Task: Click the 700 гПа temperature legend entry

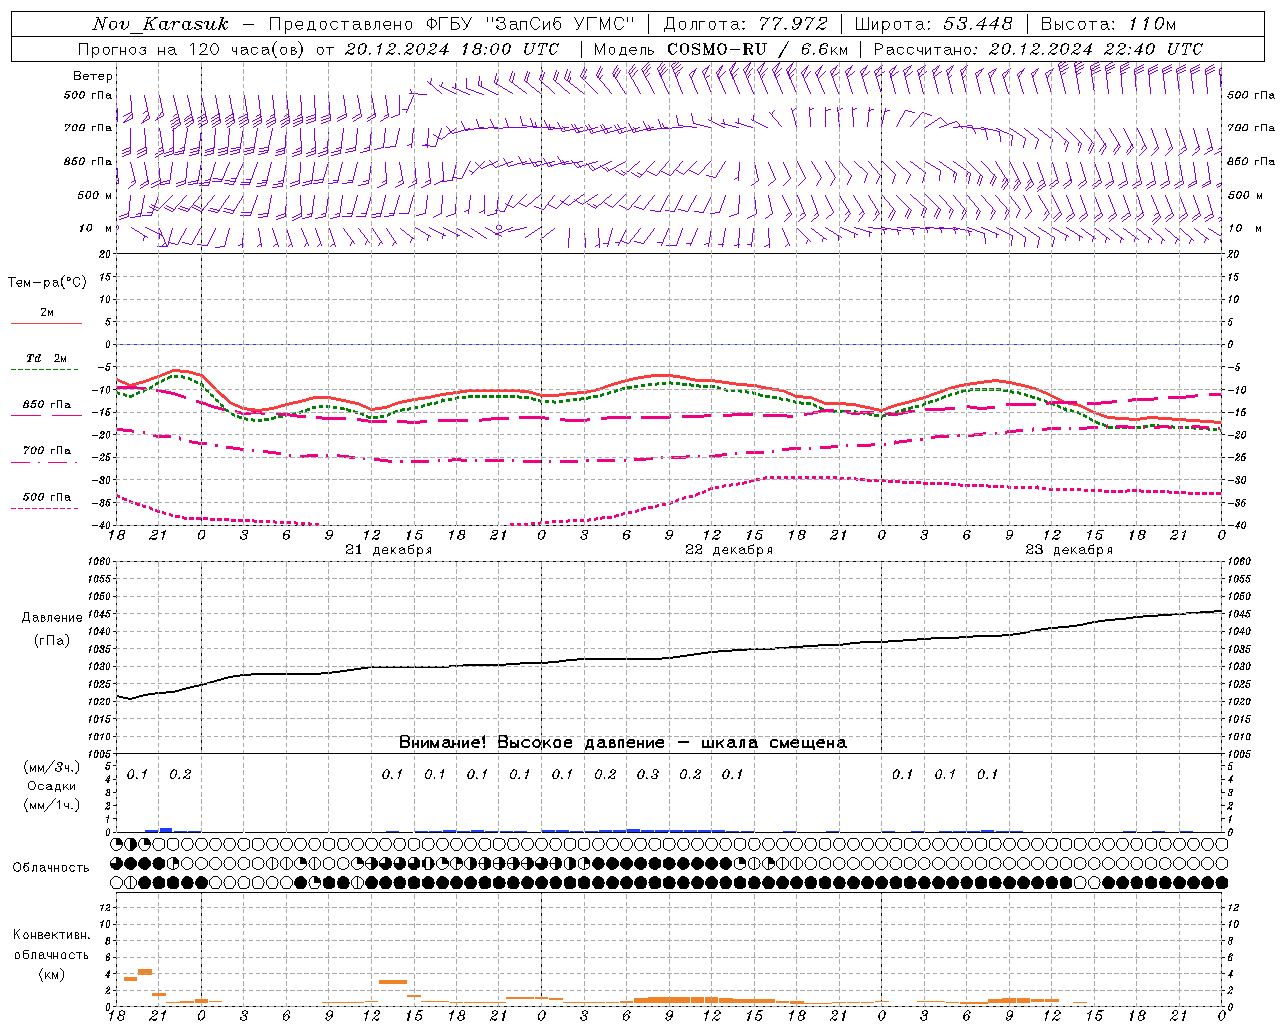Action: [47, 451]
